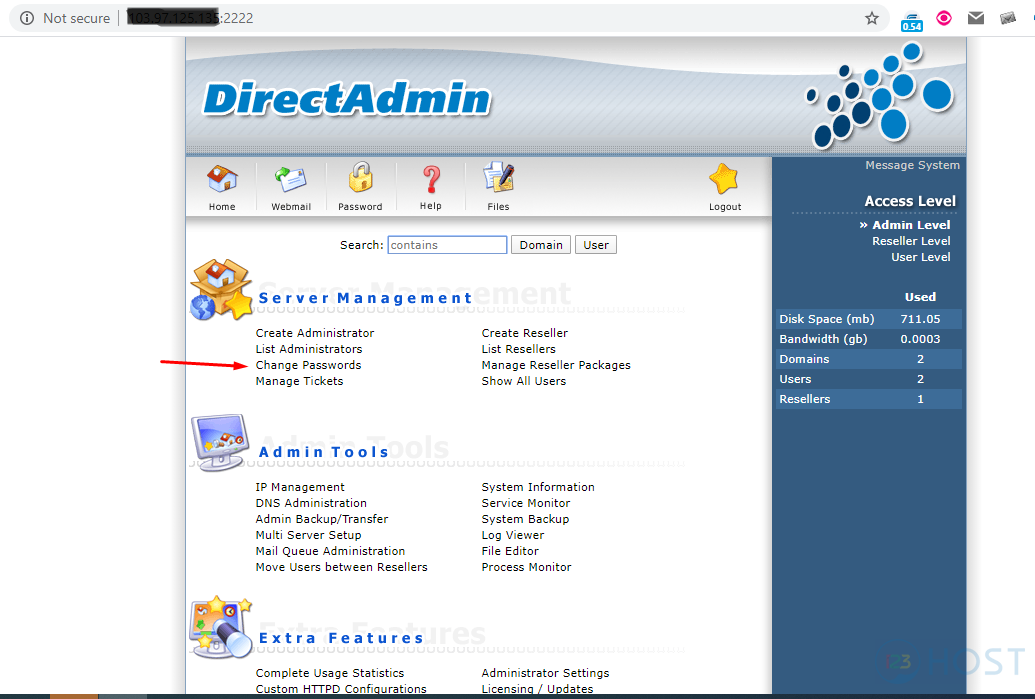Open Create Administrator
The height and width of the screenshot is (699, 1035).
[315, 333]
